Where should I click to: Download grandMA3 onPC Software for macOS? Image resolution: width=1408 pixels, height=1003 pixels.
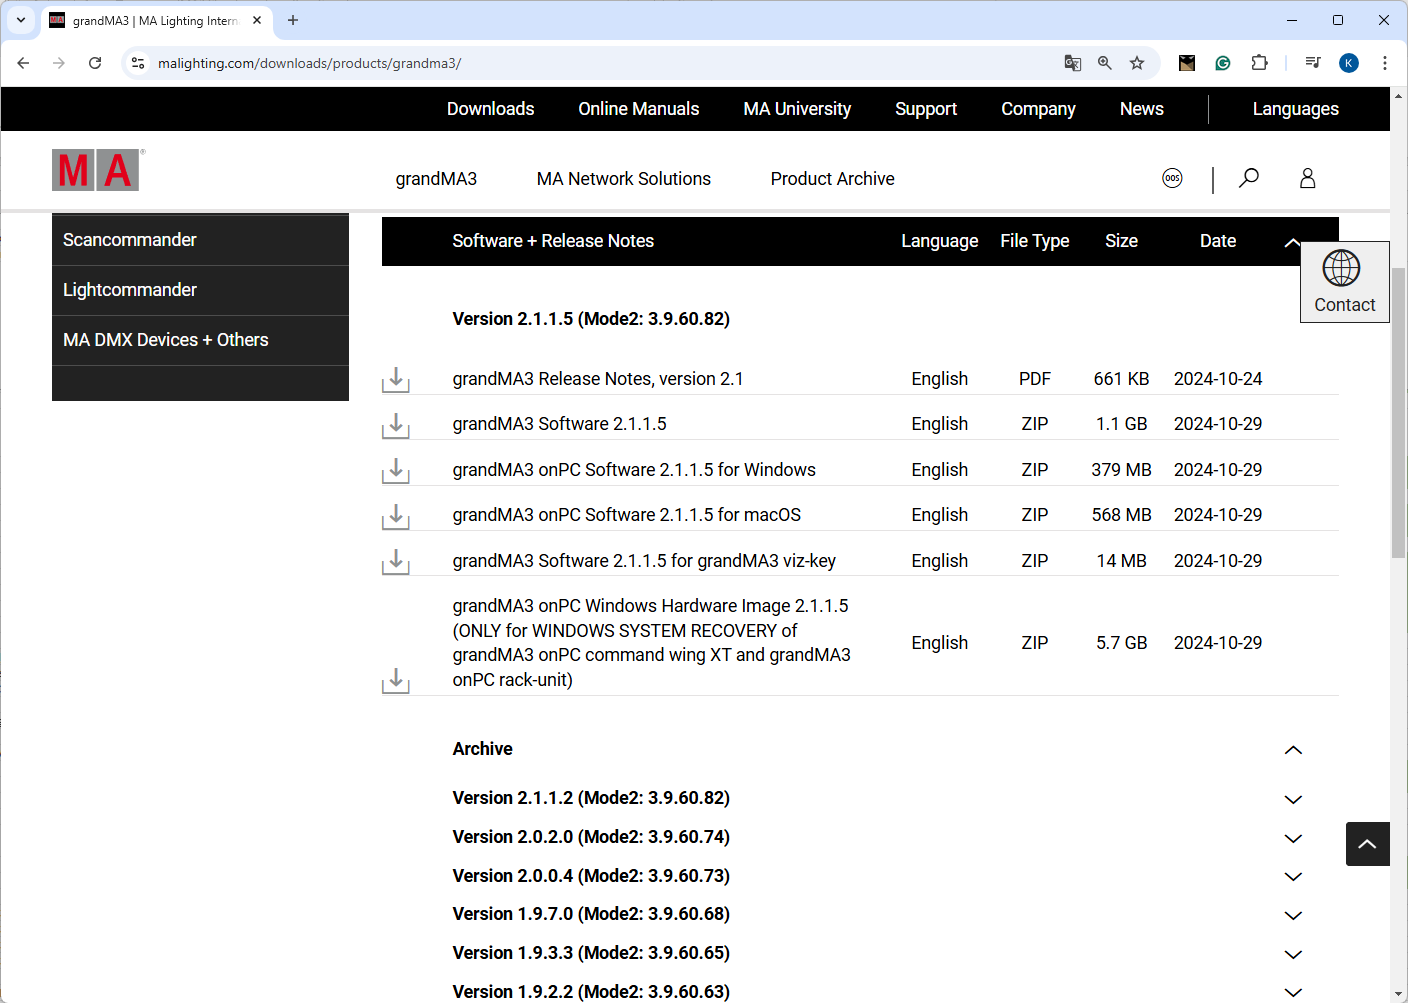point(396,516)
